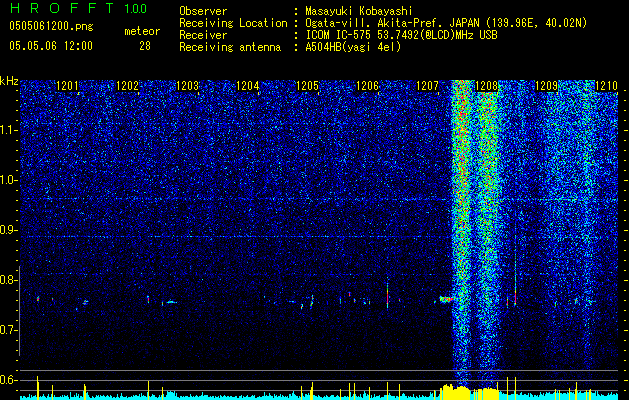The height and width of the screenshot is (400, 629).
Task: Click ICOM IC-575 receiver text
Action: 401,35
